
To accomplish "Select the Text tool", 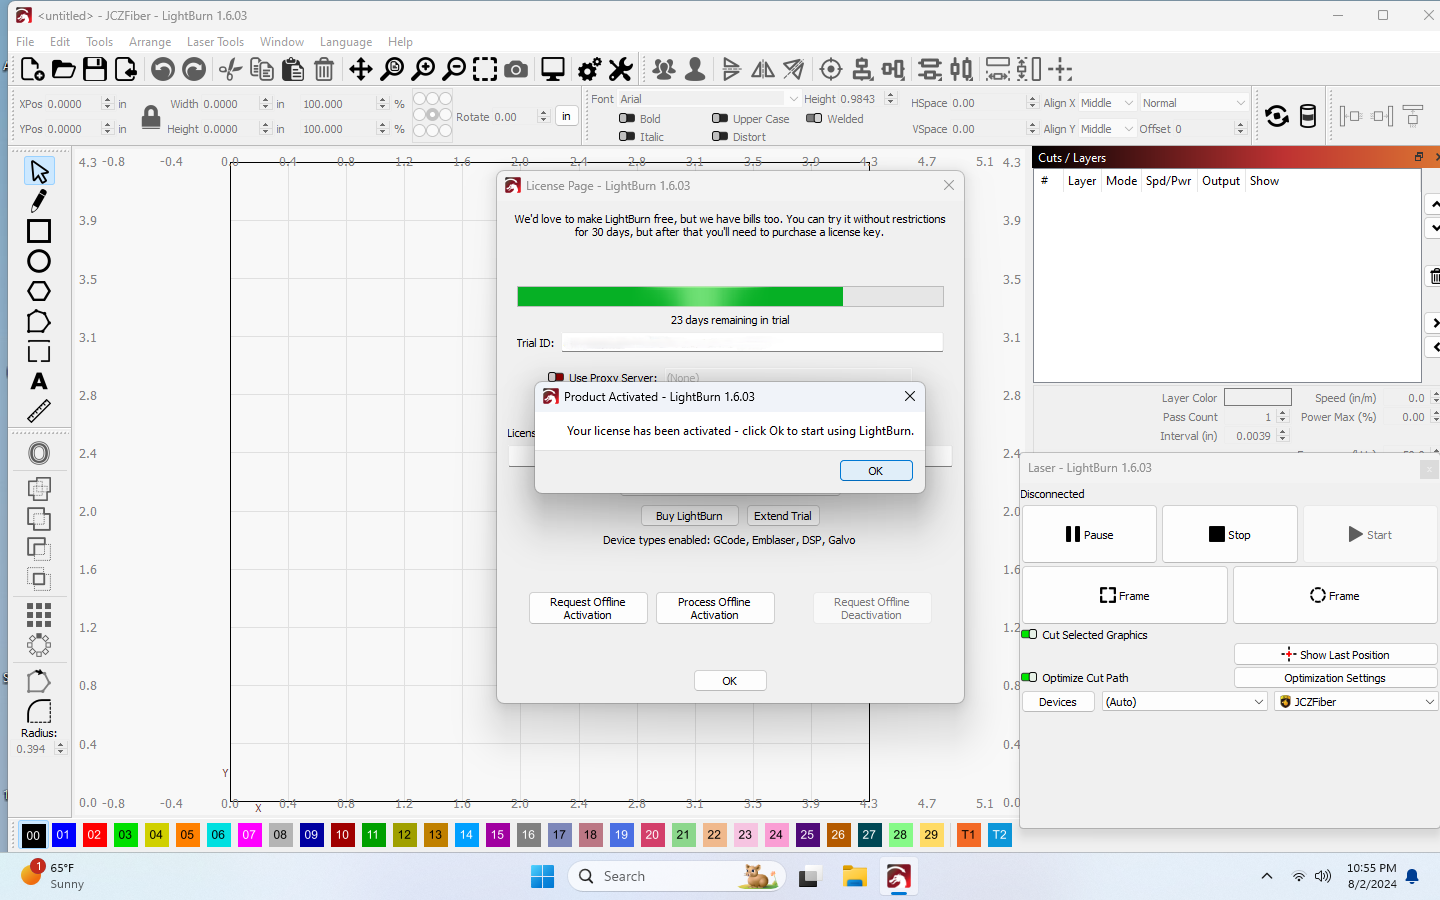I will [x=39, y=381].
